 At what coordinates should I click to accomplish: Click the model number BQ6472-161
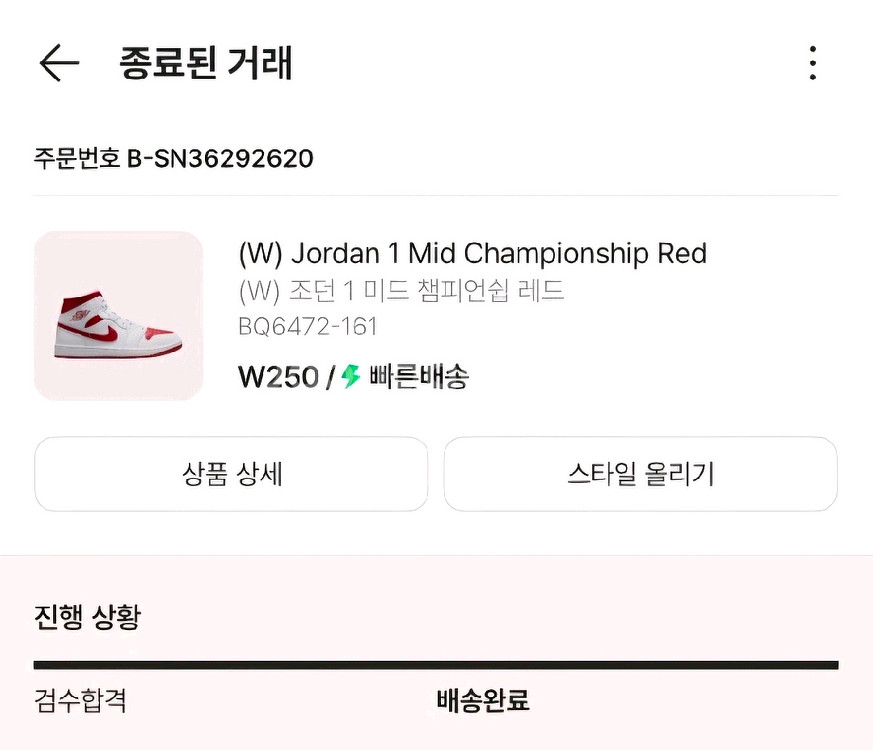pyautogui.click(x=307, y=326)
